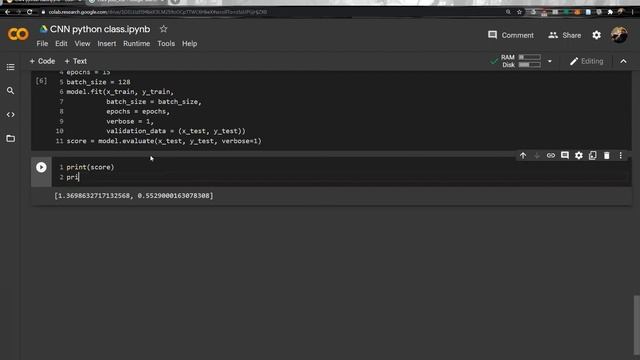Click the line with 'pri' being typed
The image size is (640, 360).
(72, 177)
